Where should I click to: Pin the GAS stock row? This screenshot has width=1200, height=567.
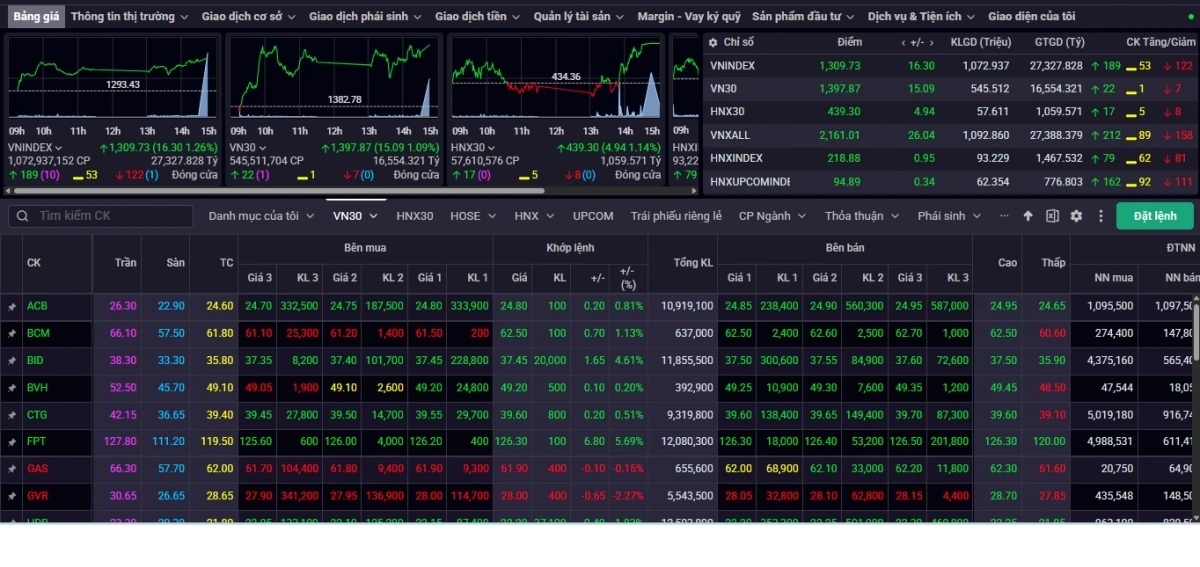point(12,468)
